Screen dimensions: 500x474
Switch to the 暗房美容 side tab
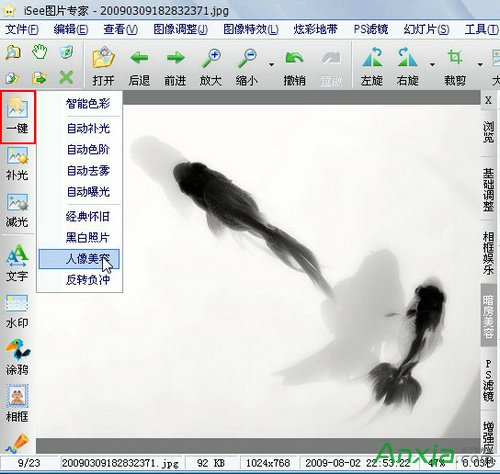(x=488, y=316)
